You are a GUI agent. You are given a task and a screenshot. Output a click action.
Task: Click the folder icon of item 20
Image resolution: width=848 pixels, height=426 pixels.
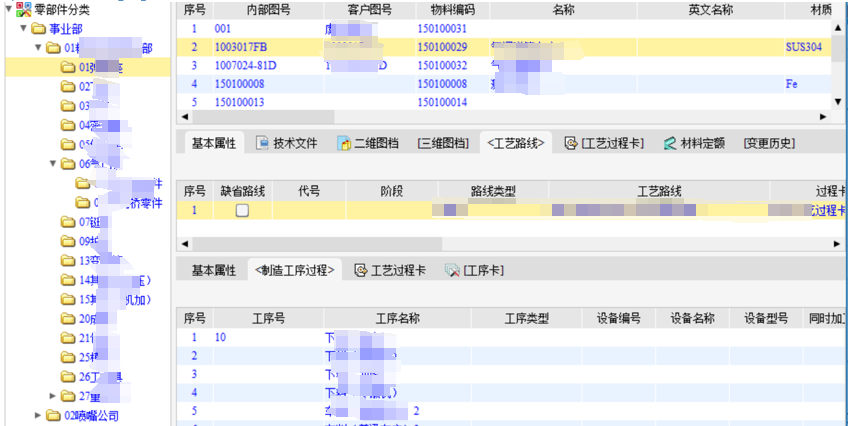tap(68, 319)
